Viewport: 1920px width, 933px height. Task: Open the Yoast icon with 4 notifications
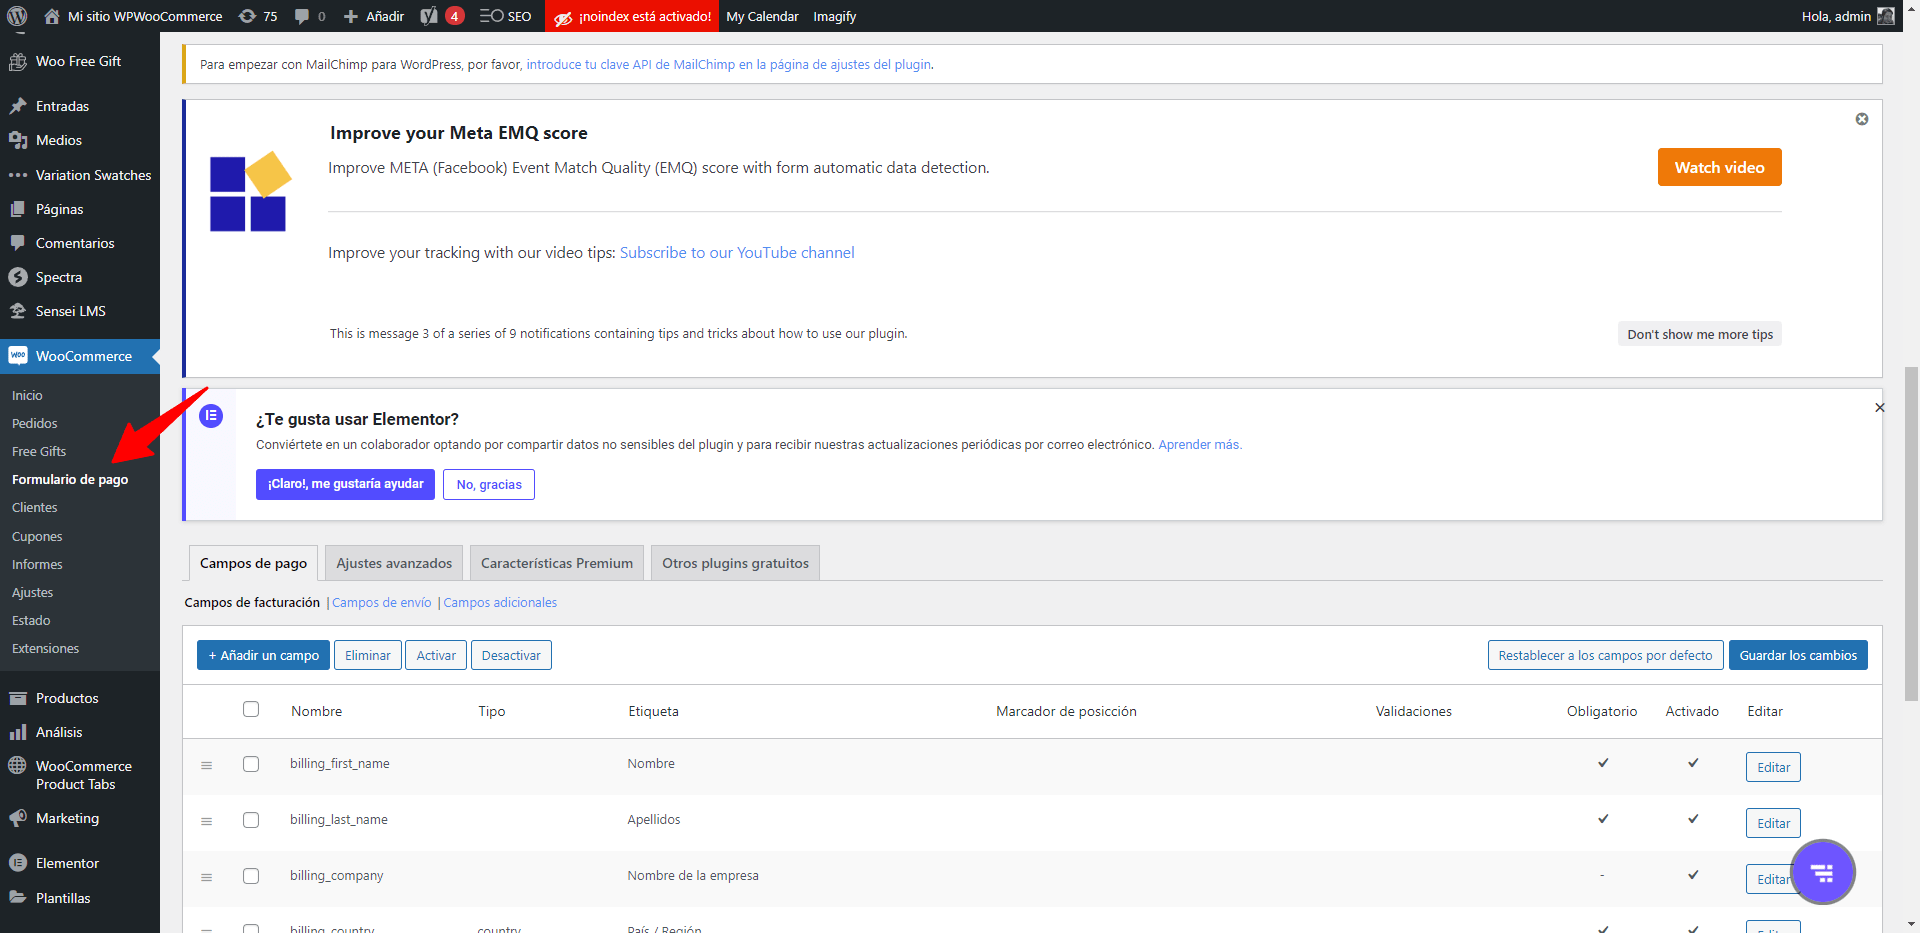click(441, 16)
